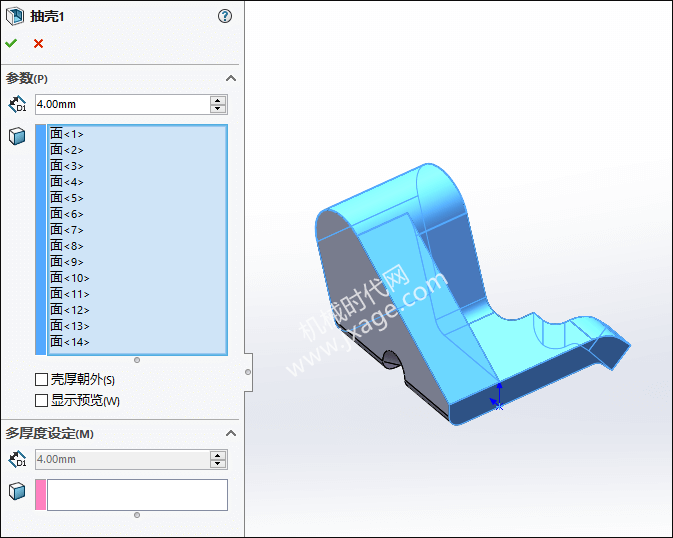The image size is (673, 538).
Task: Select 面<7> in faces list
Action: point(67,230)
